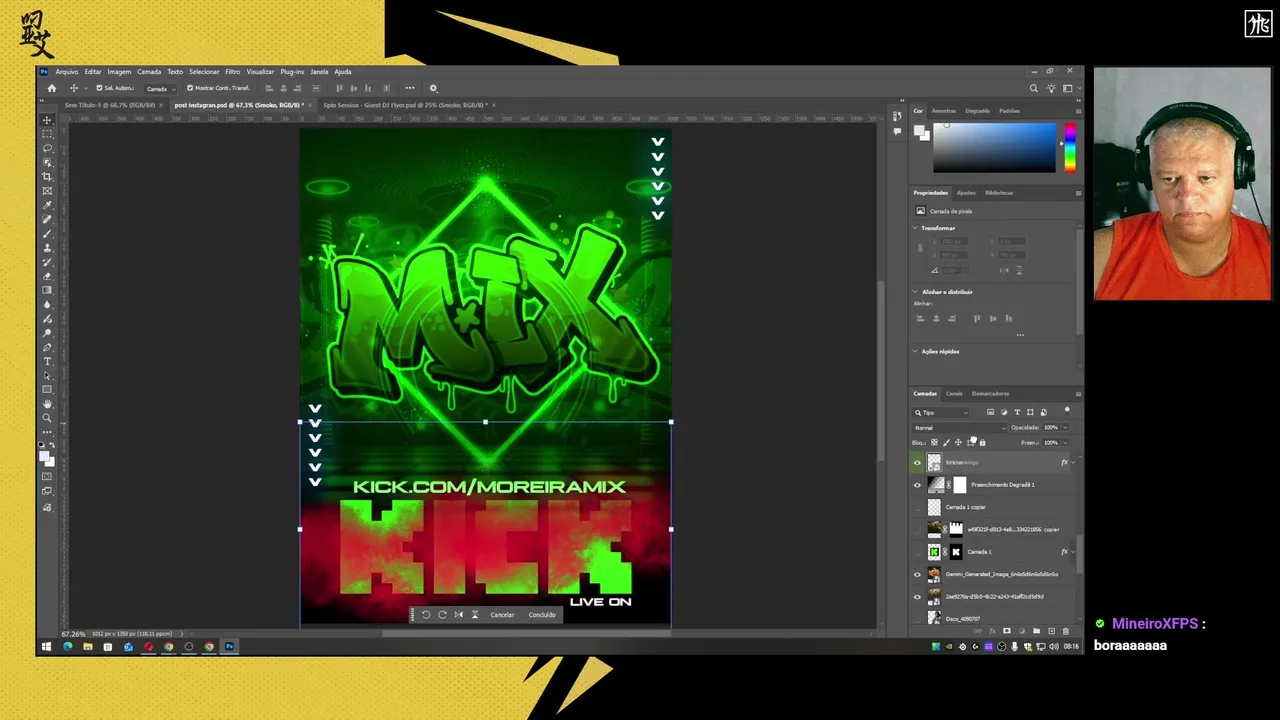Click the layer style fx icon at panel bottom
Image resolution: width=1280 pixels, height=720 pixels.
[992, 631]
